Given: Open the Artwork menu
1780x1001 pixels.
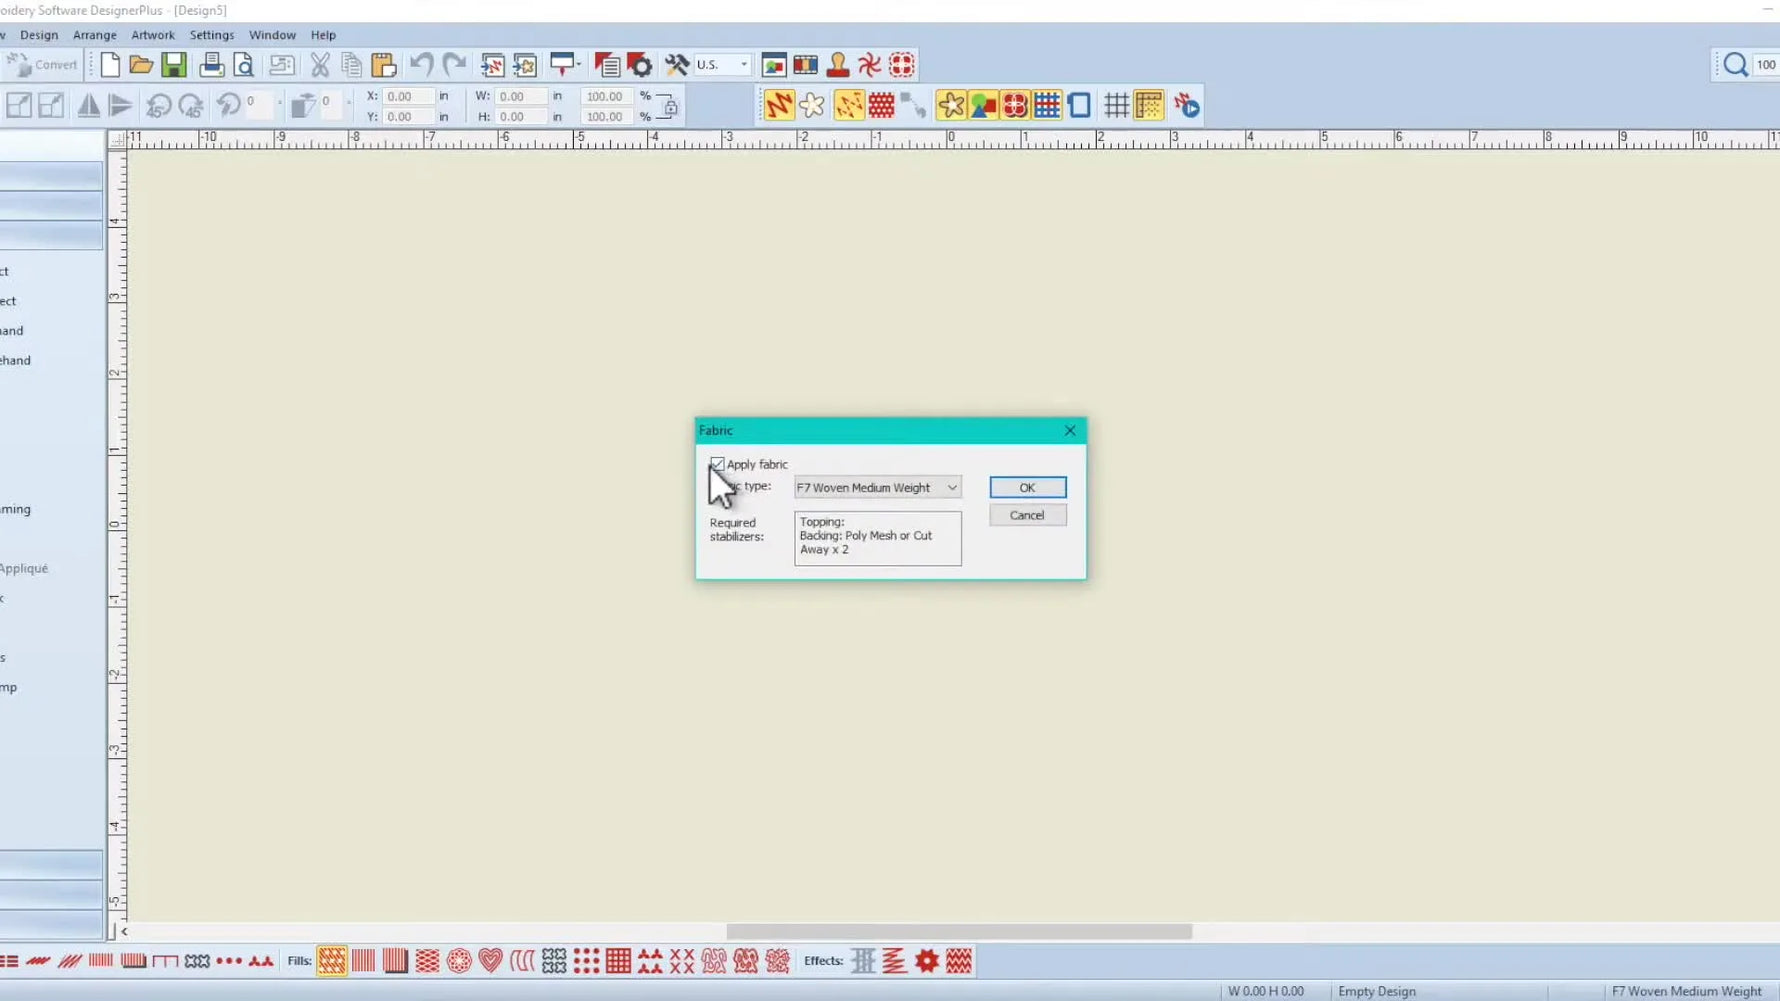Looking at the screenshot, I should tap(153, 34).
